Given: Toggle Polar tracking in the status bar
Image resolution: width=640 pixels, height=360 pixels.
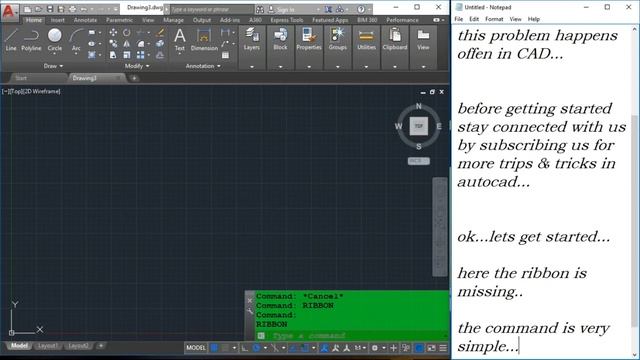Looking at the screenshot, I should pos(256,348).
